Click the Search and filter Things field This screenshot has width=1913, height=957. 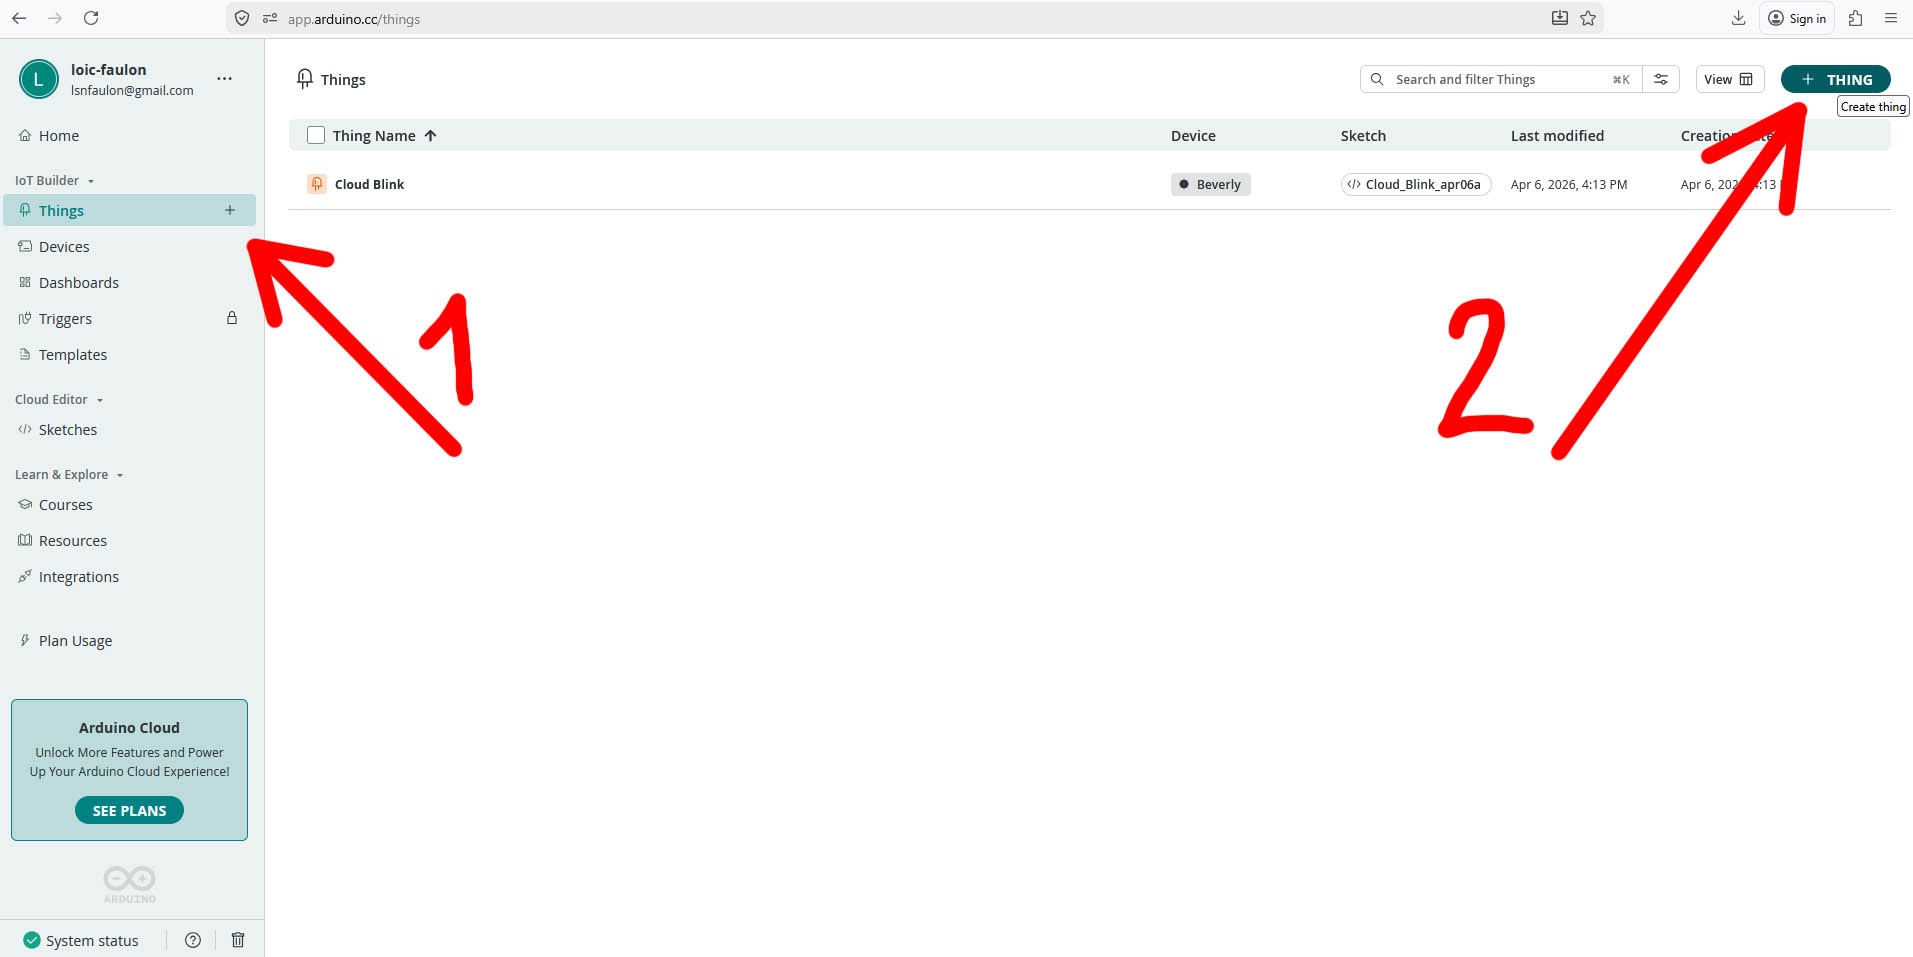pos(1501,79)
